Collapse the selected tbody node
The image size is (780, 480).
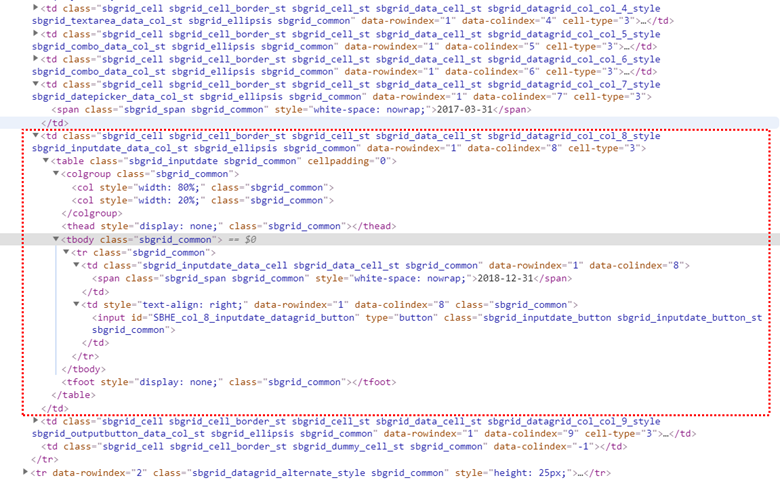click(x=56, y=239)
